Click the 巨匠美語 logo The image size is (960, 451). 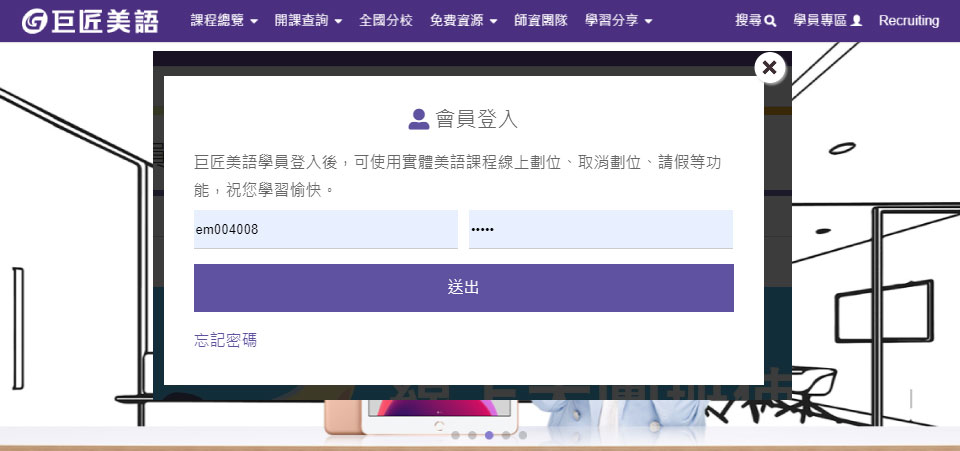click(x=90, y=21)
